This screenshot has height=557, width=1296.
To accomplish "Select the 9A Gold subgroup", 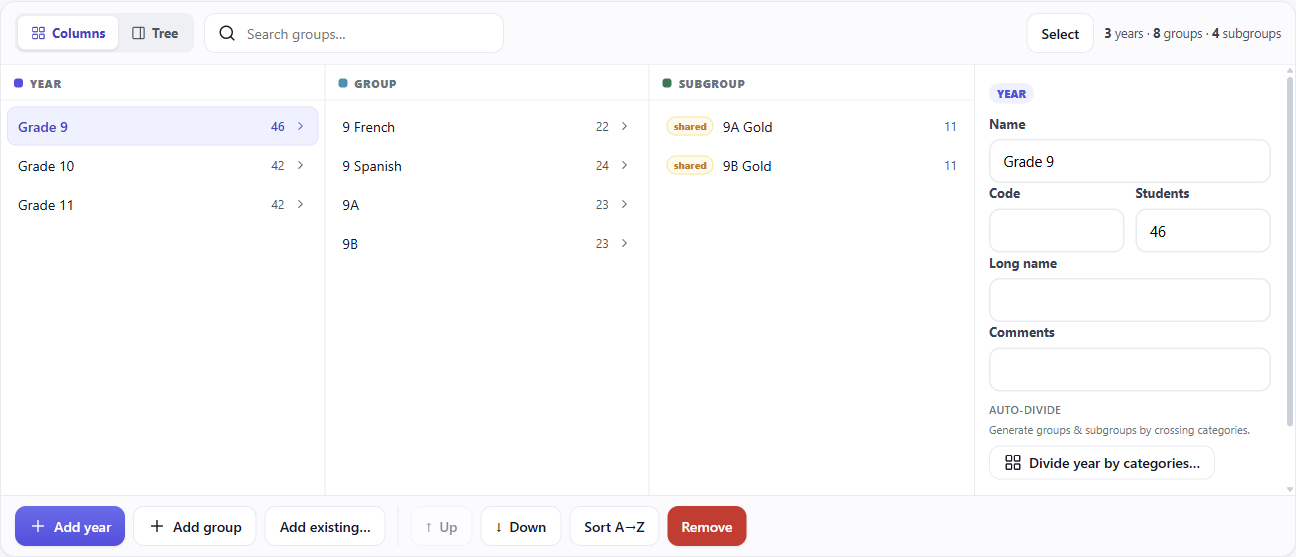I will [811, 127].
